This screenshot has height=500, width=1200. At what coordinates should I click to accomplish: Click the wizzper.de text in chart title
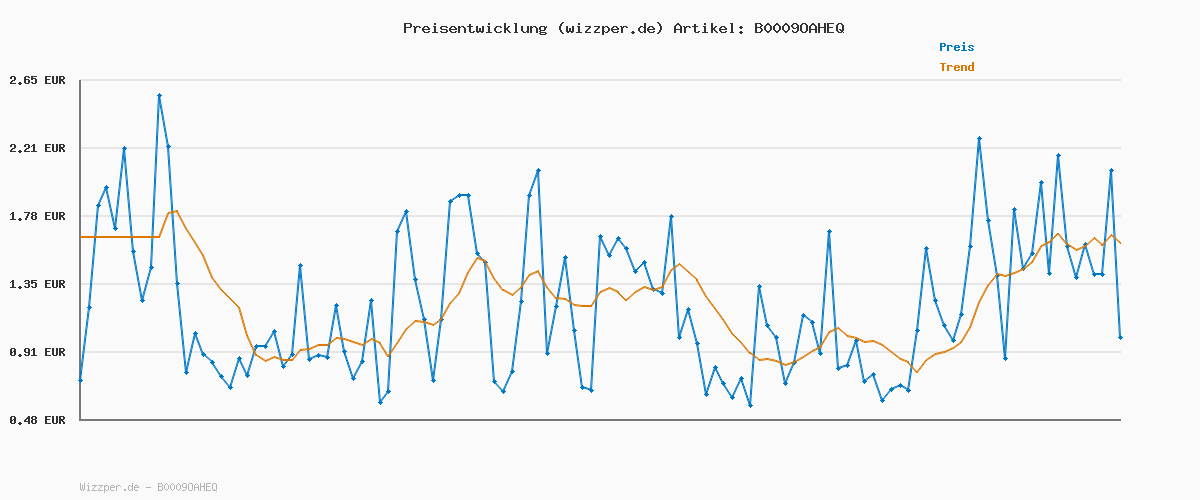609,28
